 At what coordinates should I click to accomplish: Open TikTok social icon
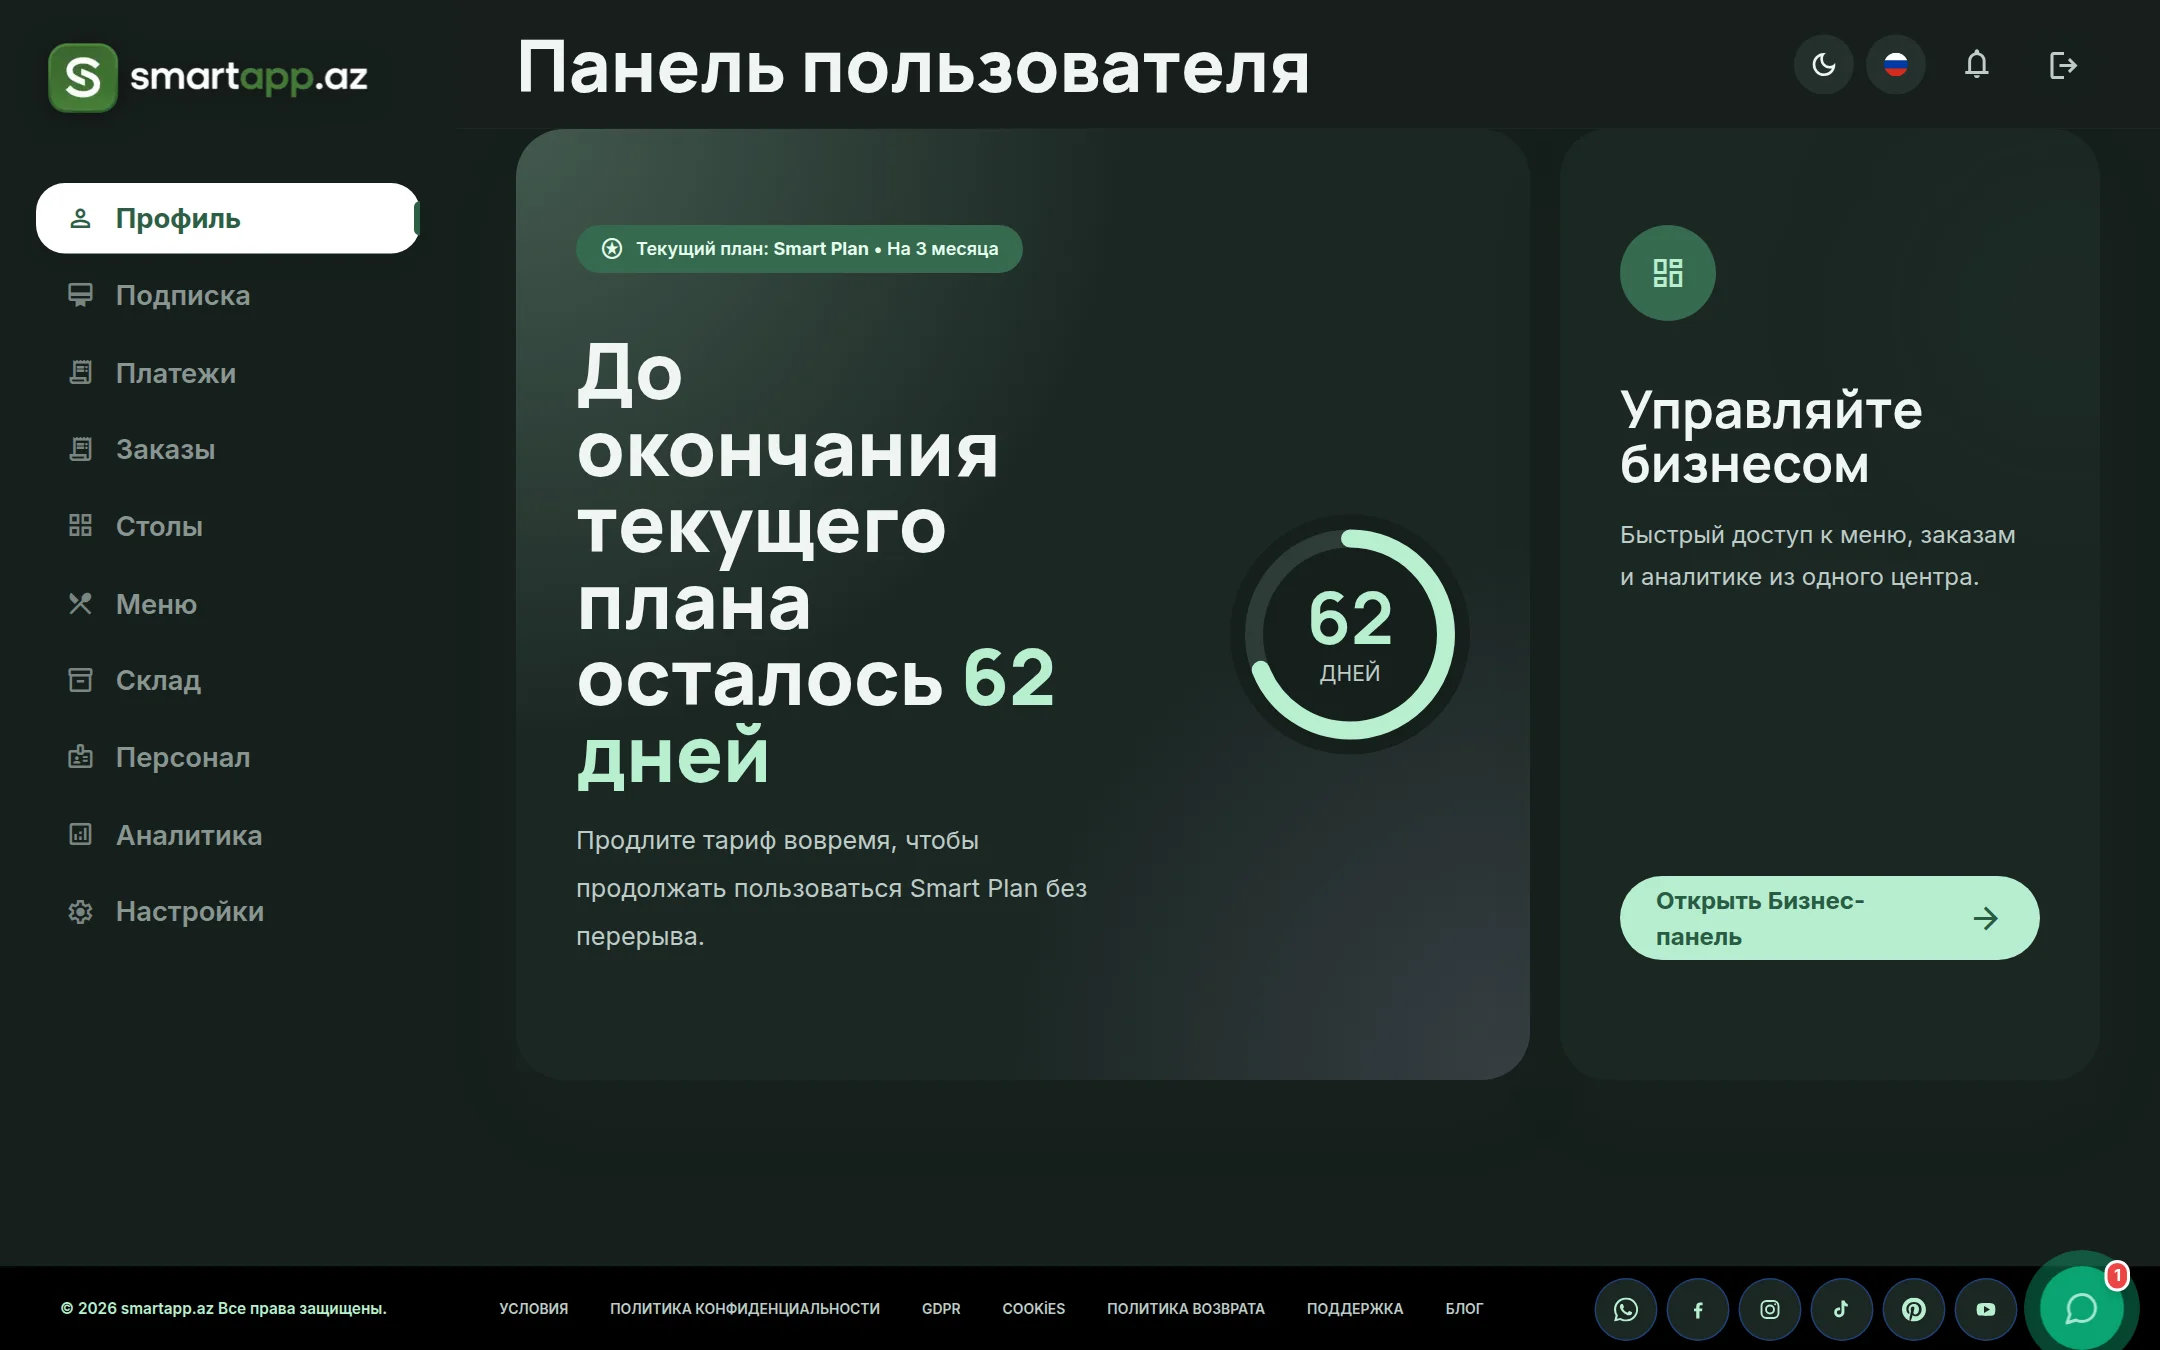(1842, 1309)
